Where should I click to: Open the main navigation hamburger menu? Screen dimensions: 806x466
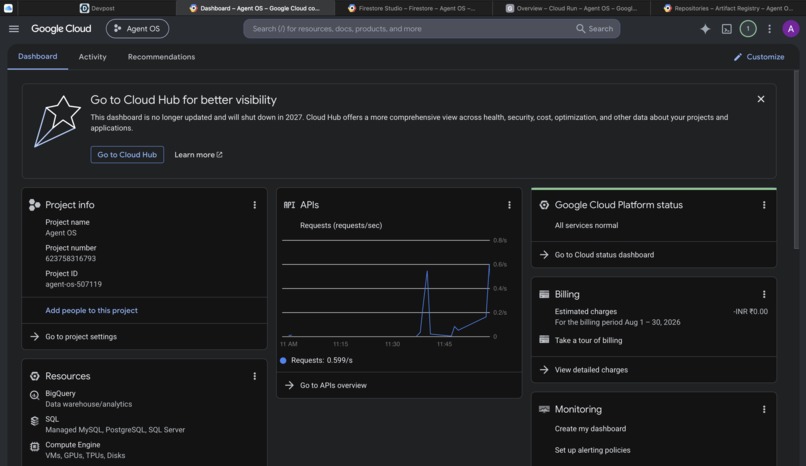[14, 29]
